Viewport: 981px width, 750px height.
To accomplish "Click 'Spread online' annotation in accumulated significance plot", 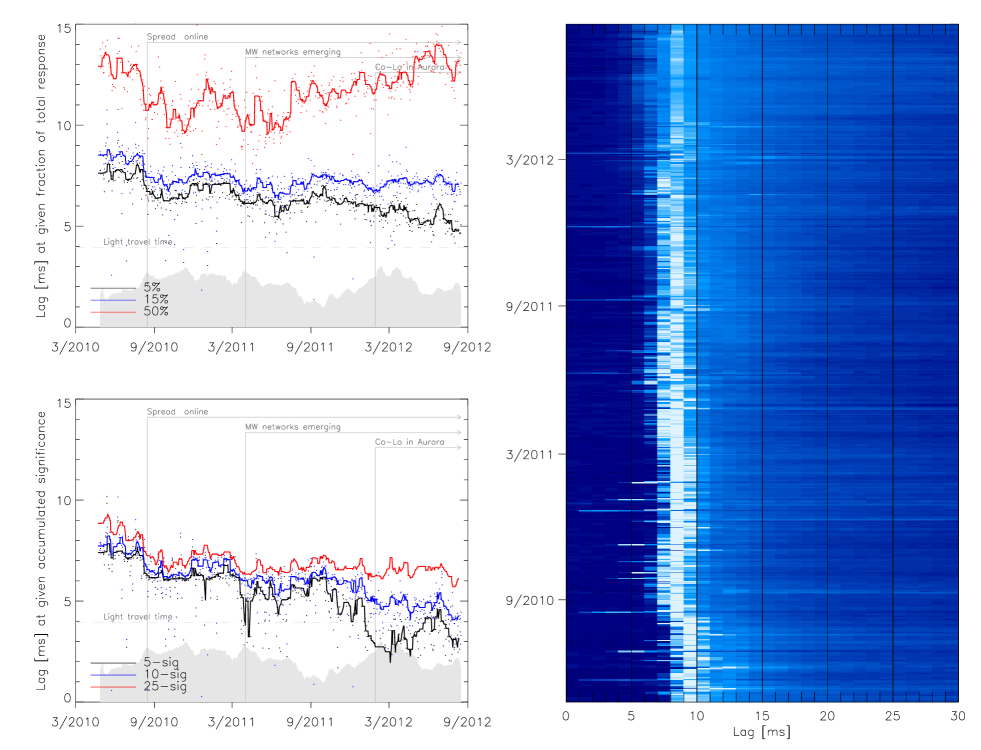I will pos(177,412).
